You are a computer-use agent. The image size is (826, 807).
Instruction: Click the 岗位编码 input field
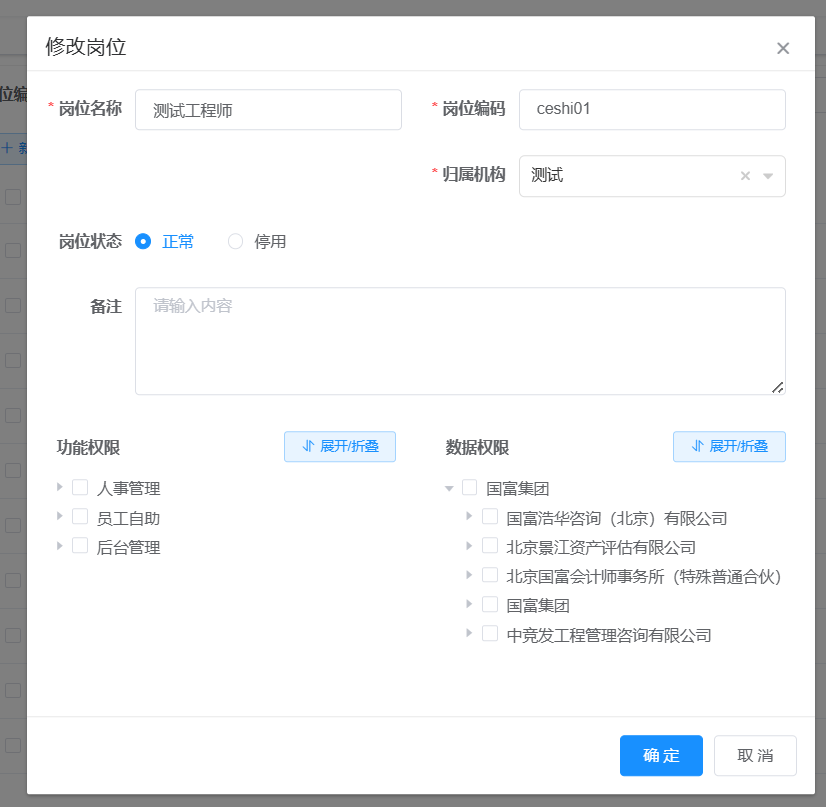pyautogui.click(x=652, y=110)
